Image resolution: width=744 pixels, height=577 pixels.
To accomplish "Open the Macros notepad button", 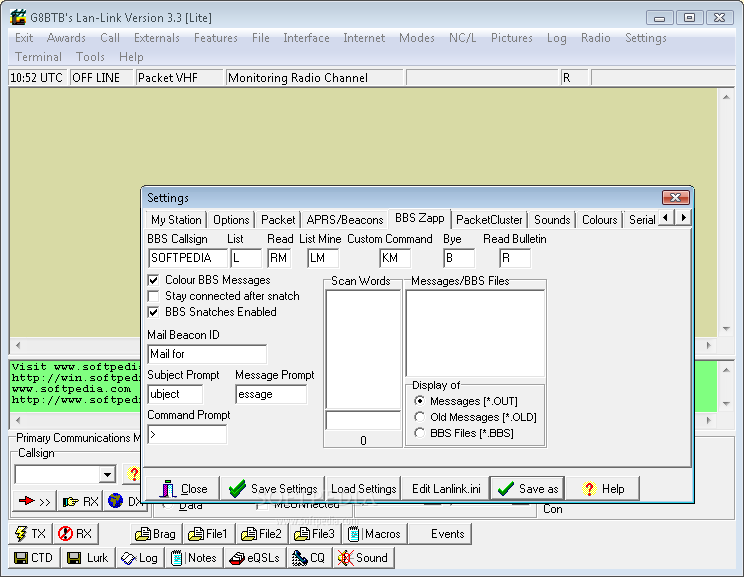I will [x=374, y=534].
